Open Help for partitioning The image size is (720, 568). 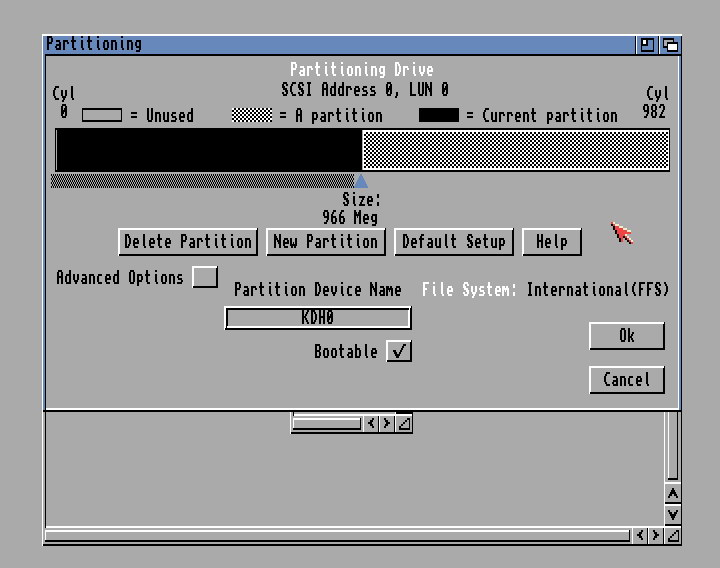tap(551, 242)
